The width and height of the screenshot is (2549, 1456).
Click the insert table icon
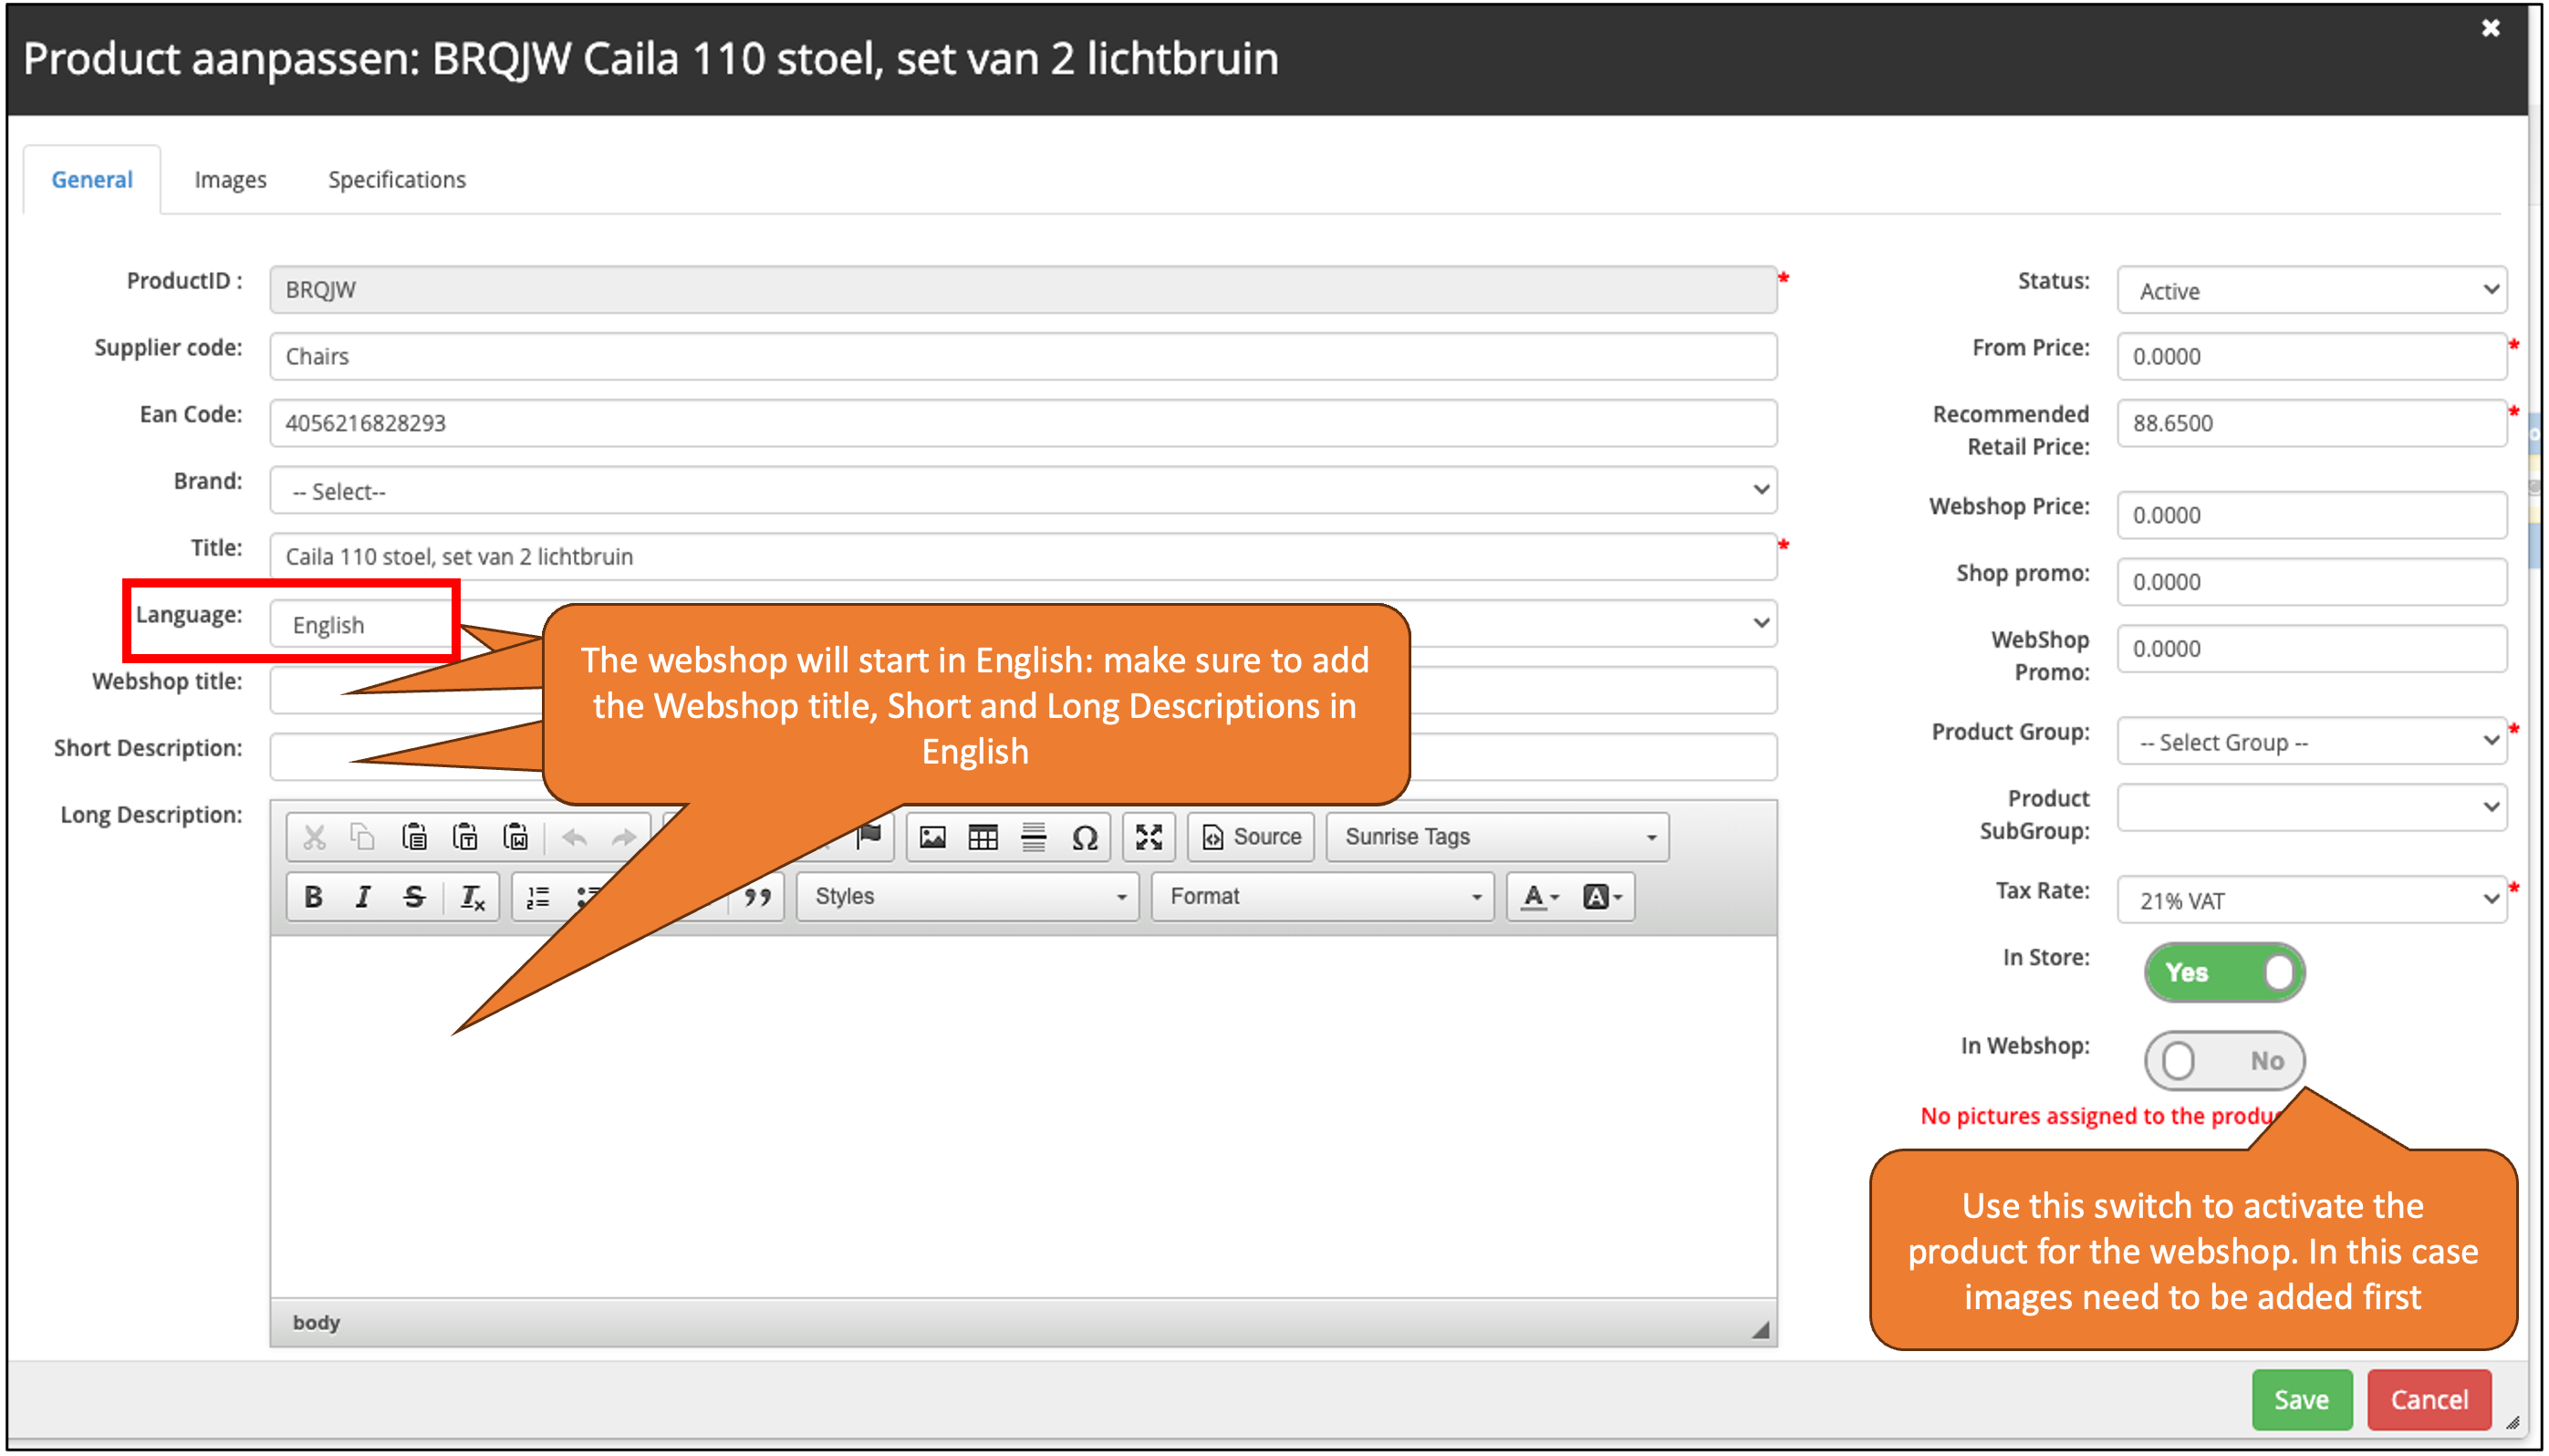(982, 837)
